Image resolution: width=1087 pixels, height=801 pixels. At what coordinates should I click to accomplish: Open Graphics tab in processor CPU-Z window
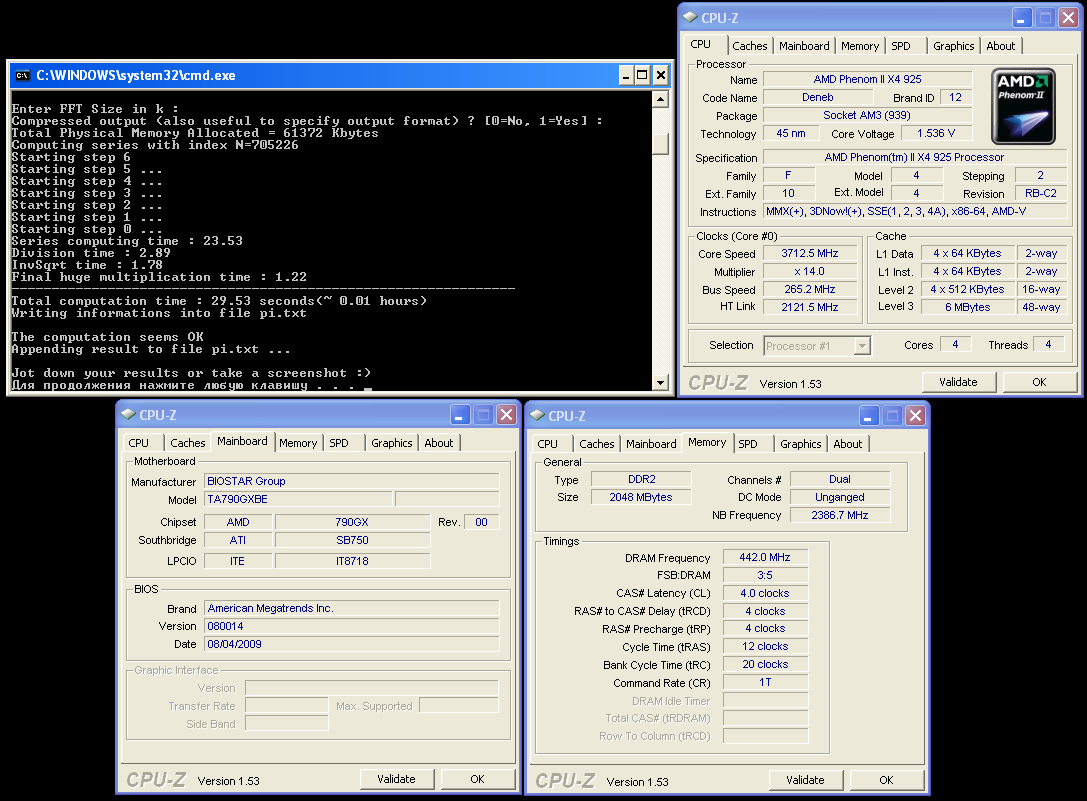(953, 46)
